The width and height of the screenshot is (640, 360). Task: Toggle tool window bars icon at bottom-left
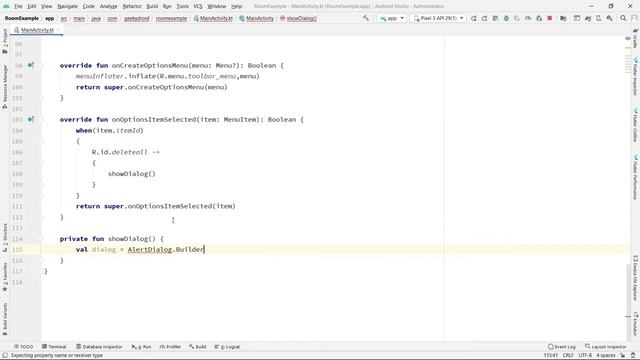pos(5,356)
